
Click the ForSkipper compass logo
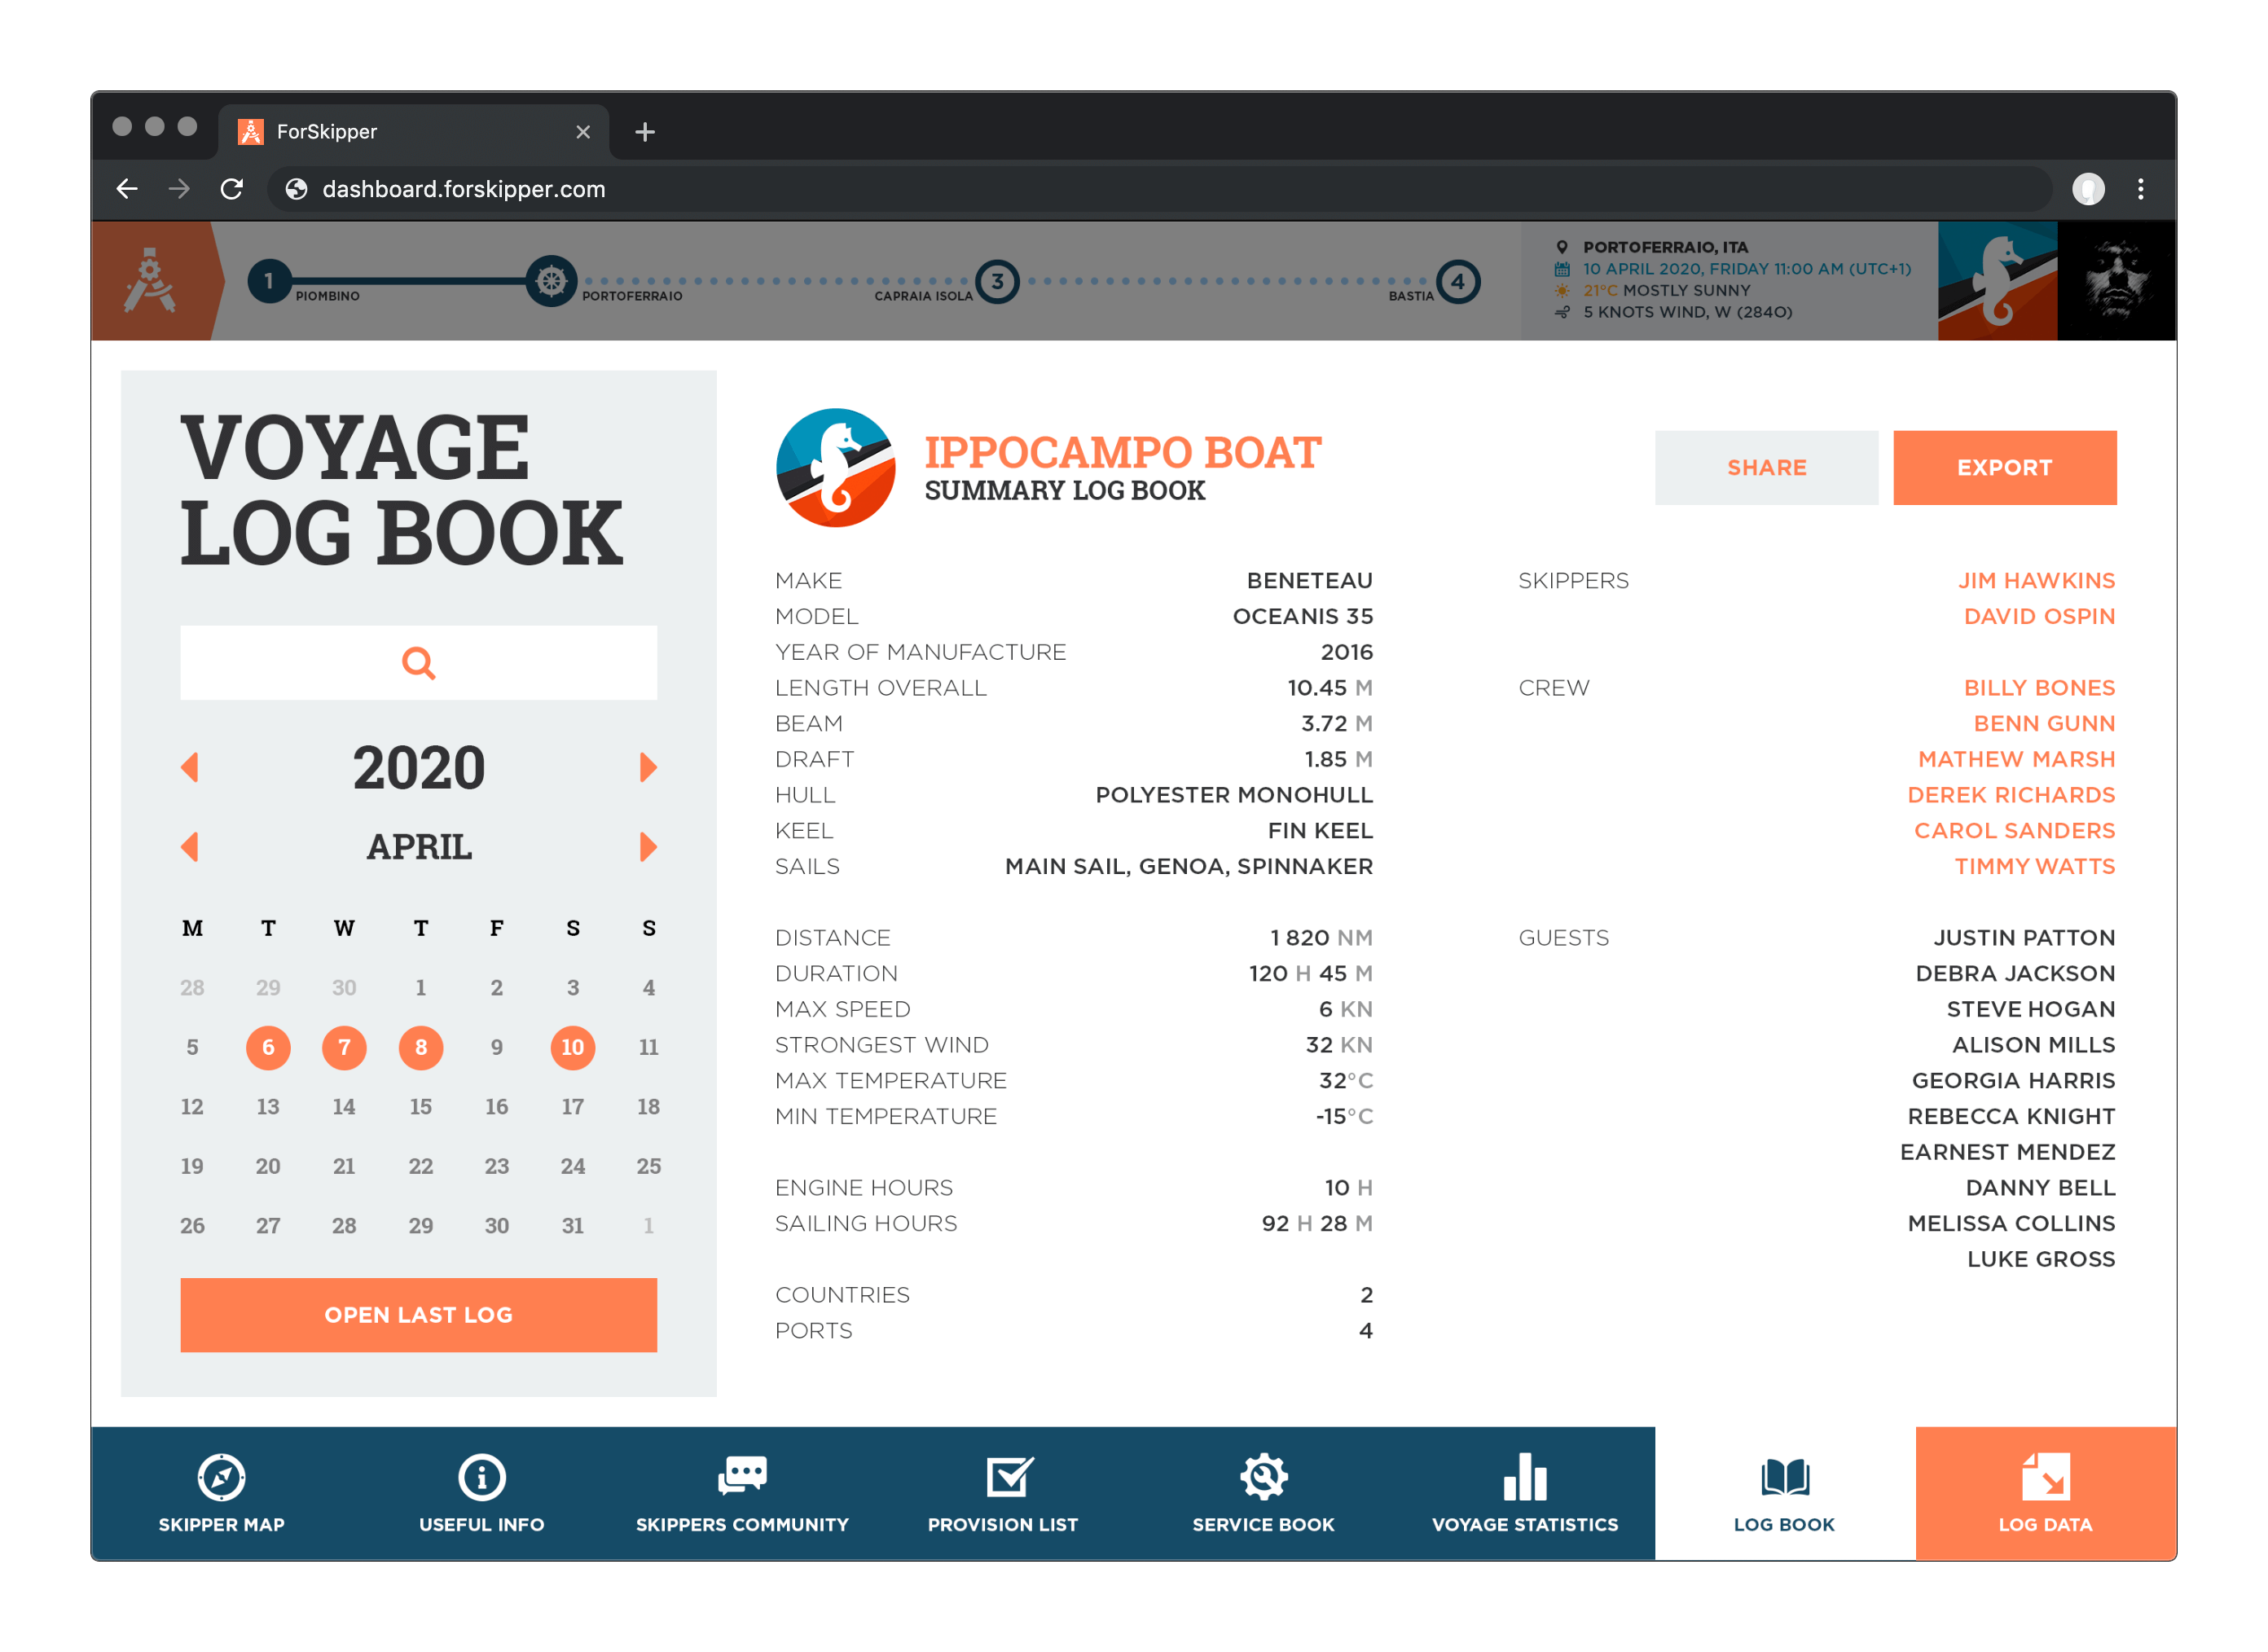150,281
